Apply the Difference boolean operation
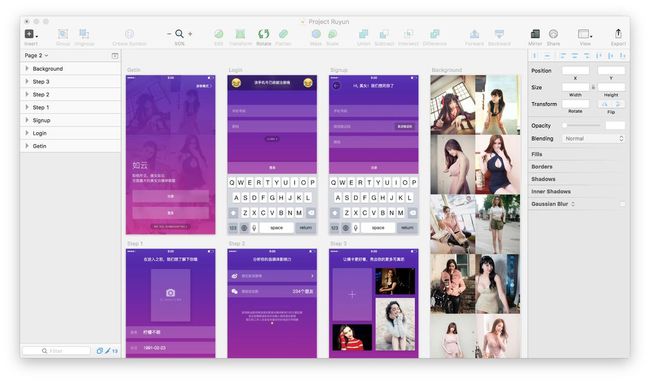 pos(435,34)
